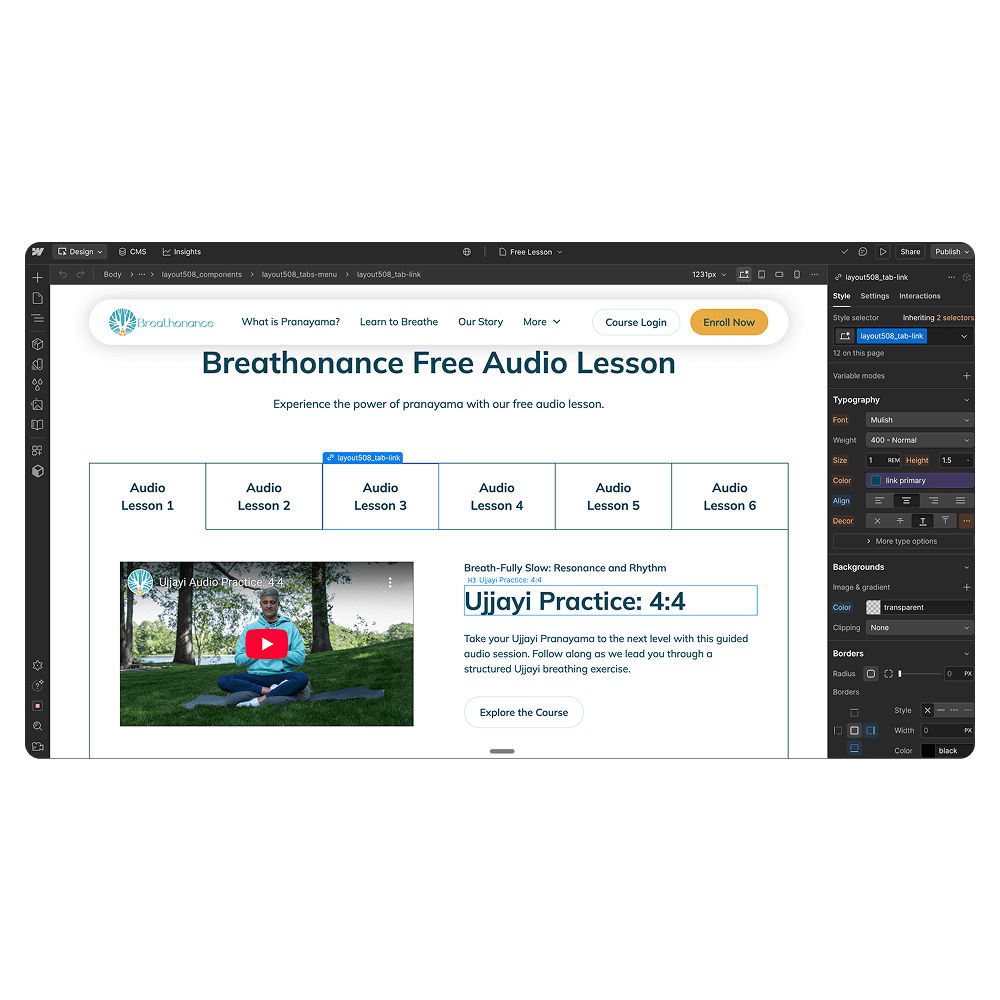Remove text decoration with the X option
1000x1000 pixels.
point(877,520)
